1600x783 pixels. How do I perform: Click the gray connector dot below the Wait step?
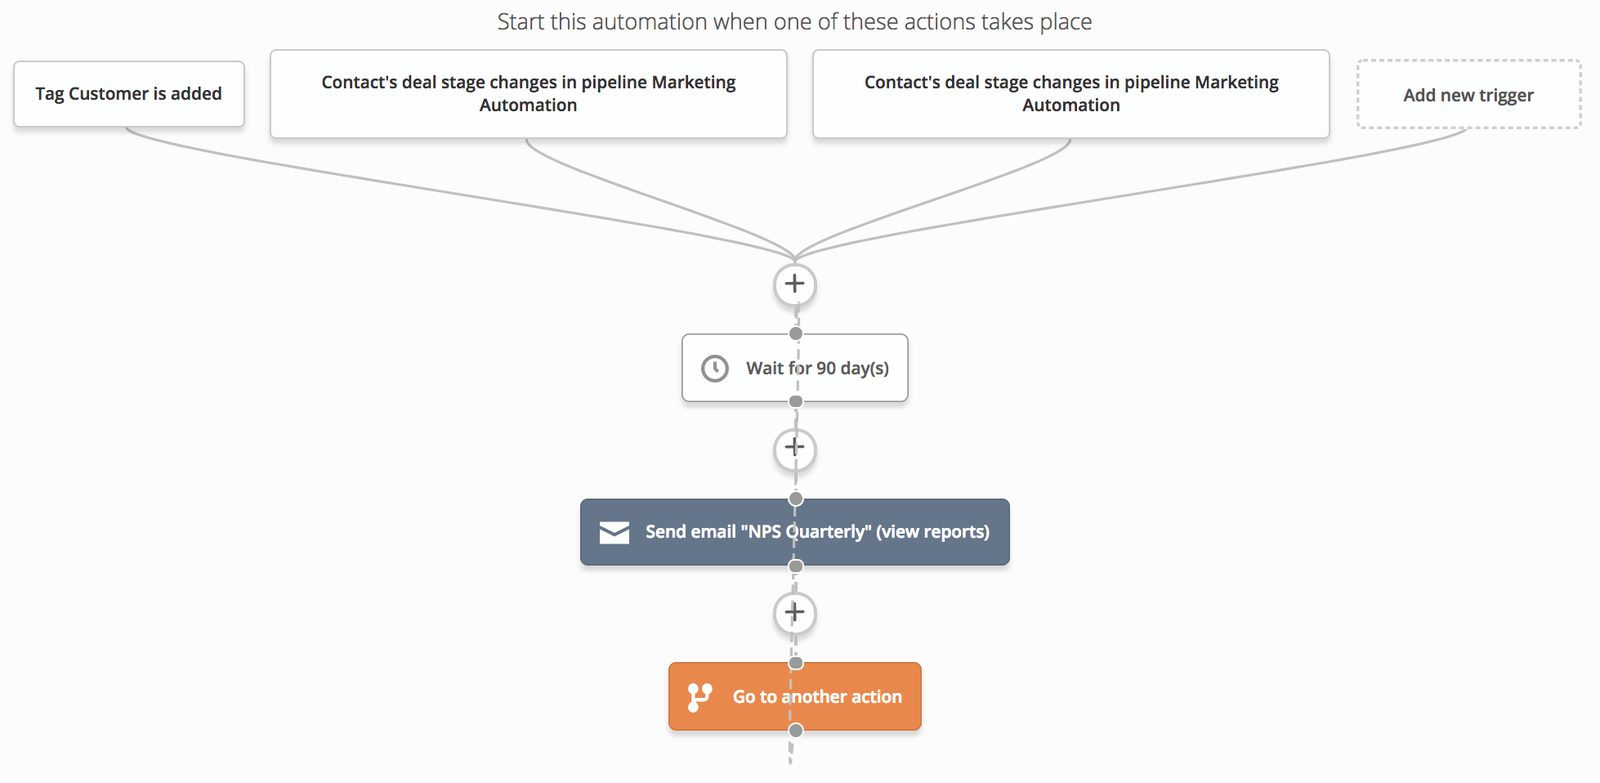795,400
